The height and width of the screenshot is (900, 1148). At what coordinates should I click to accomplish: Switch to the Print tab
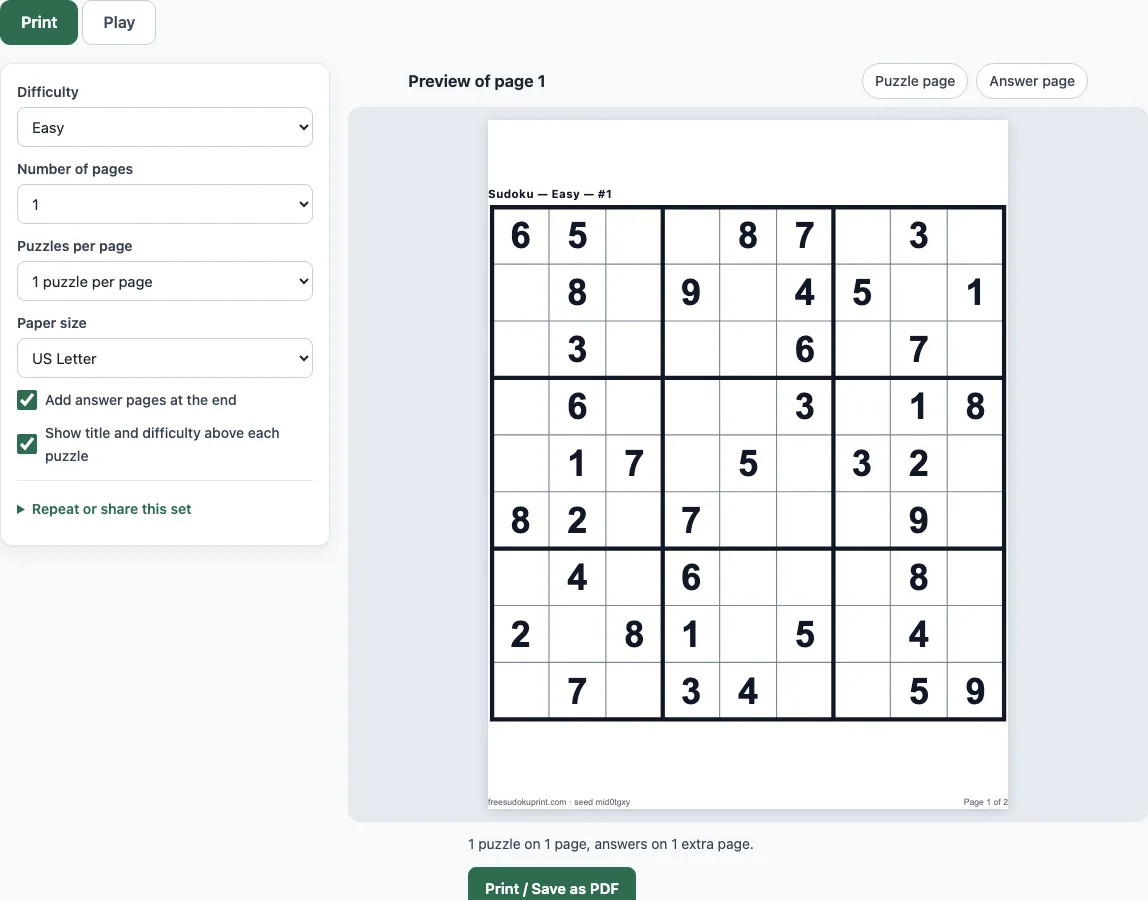tap(39, 22)
